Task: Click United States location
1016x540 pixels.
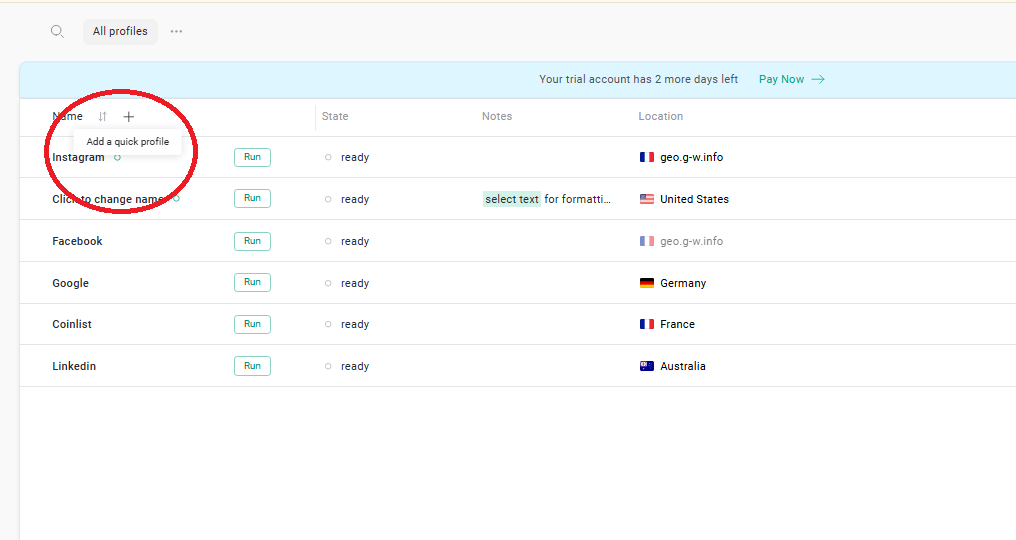Action: [x=694, y=199]
